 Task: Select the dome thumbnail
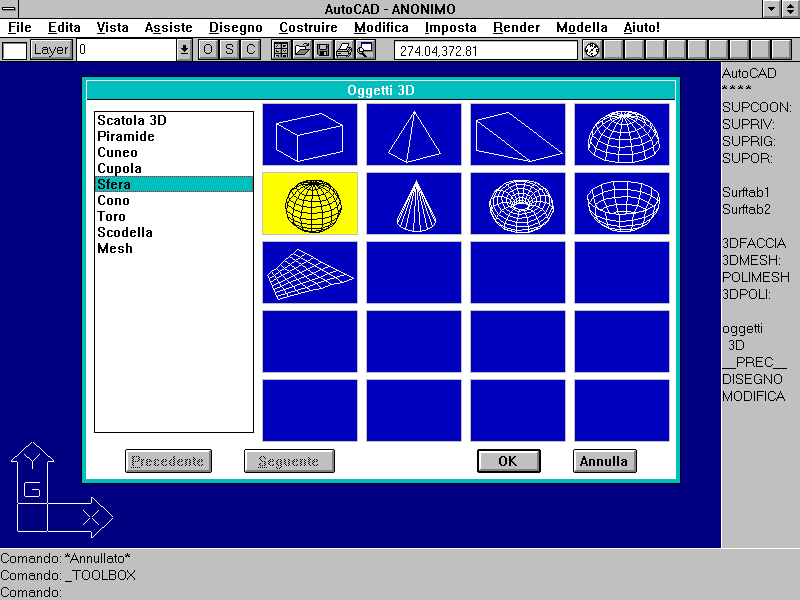622,135
